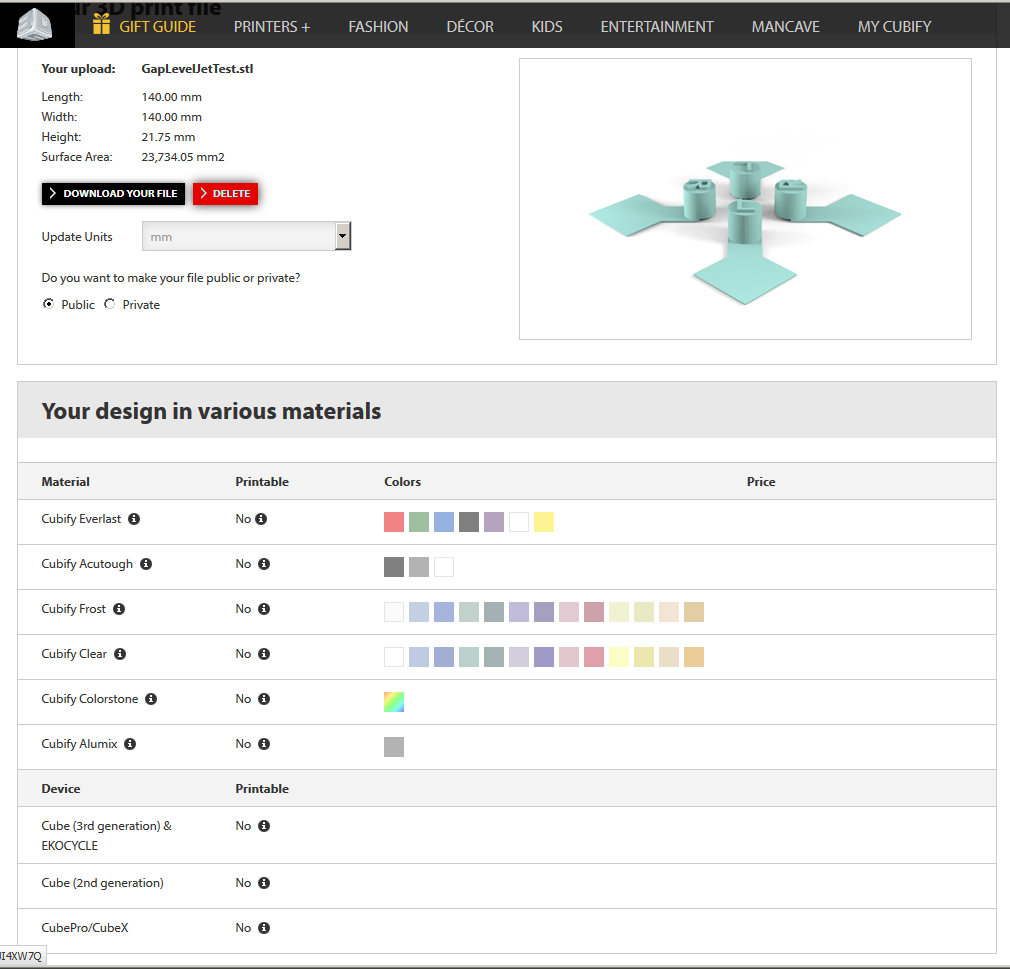Open the Update Units dropdown
The image size is (1010, 969).
click(x=247, y=236)
